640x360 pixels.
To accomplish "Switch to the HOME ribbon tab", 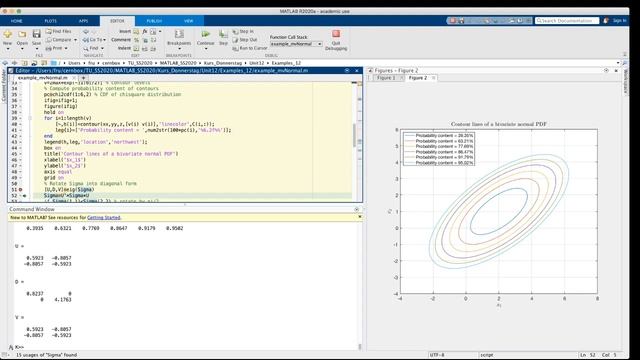I will pyautogui.click(x=17, y=21).
